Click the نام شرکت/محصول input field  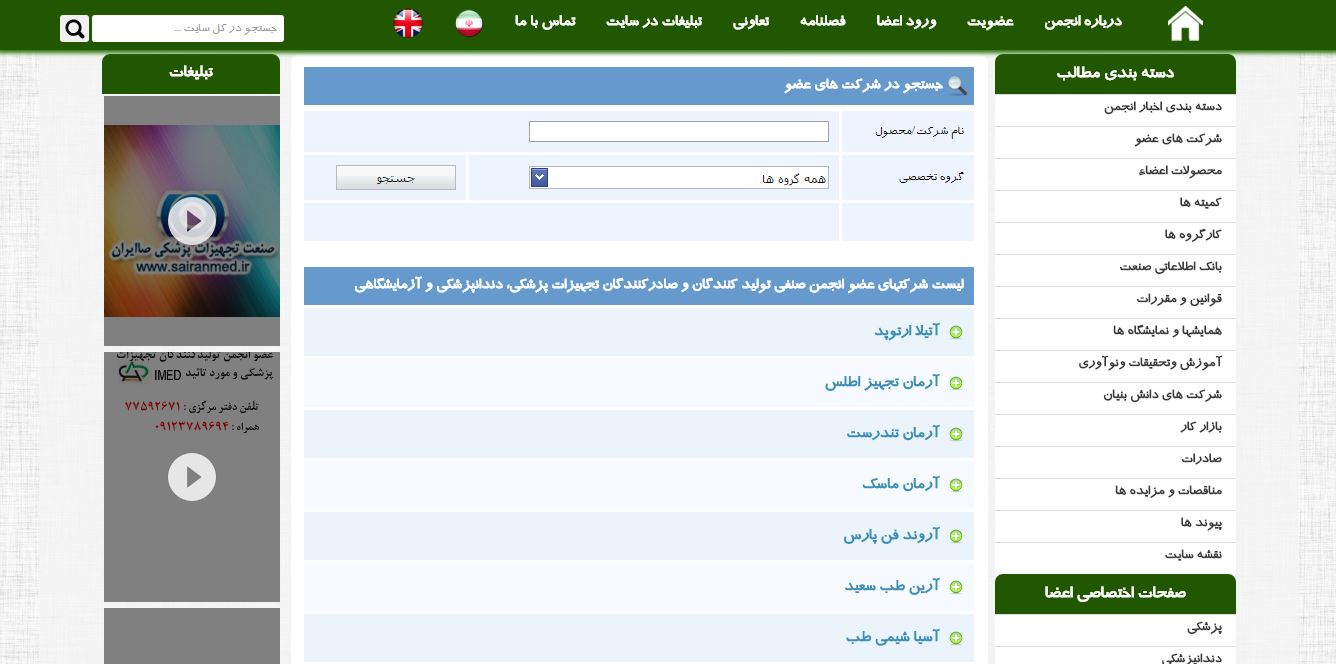click(679, 131)
